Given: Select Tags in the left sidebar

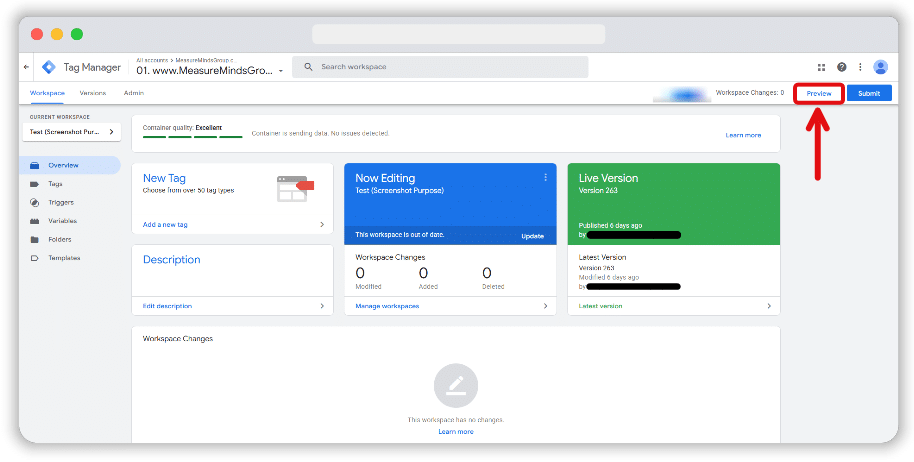Looking at the screenshot, I should pos(55,184).
